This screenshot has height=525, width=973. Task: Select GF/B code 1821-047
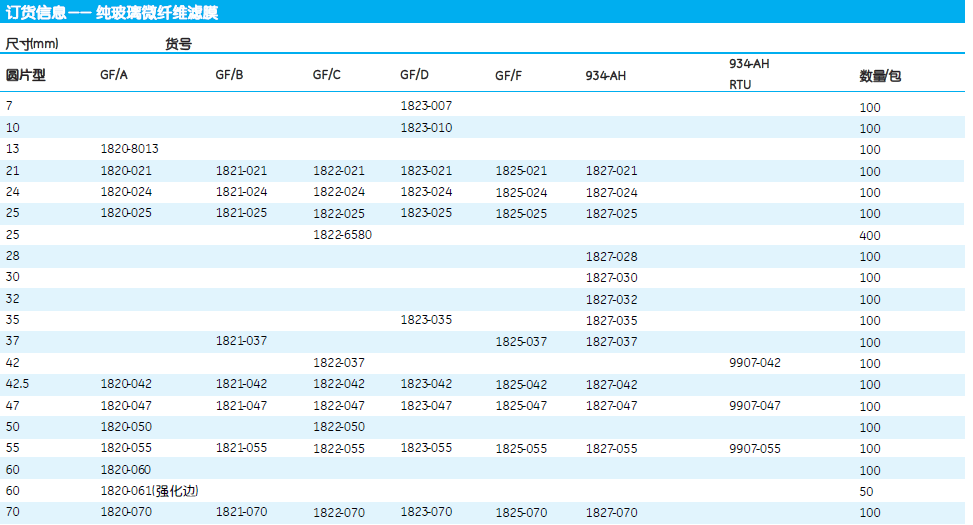pyautogui.click(x=241, y=406)
